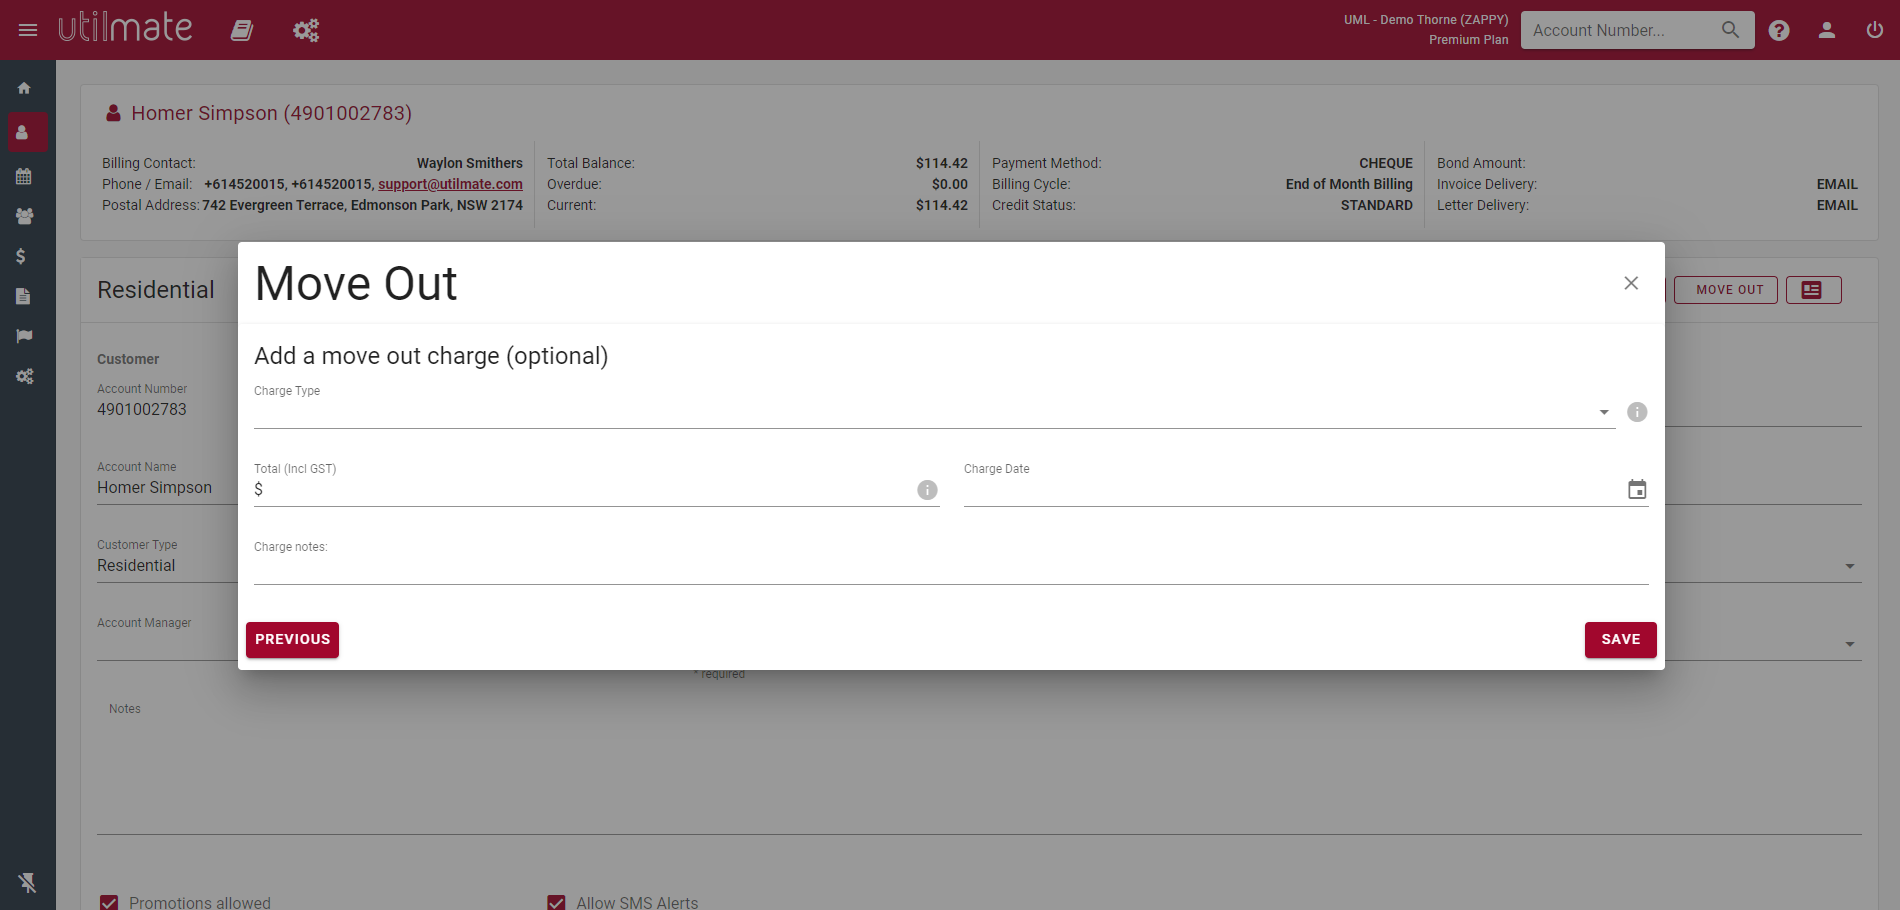Click the PREVIOUS button
The height and width of the screenshot is (910, 1900).
[292, 640]
